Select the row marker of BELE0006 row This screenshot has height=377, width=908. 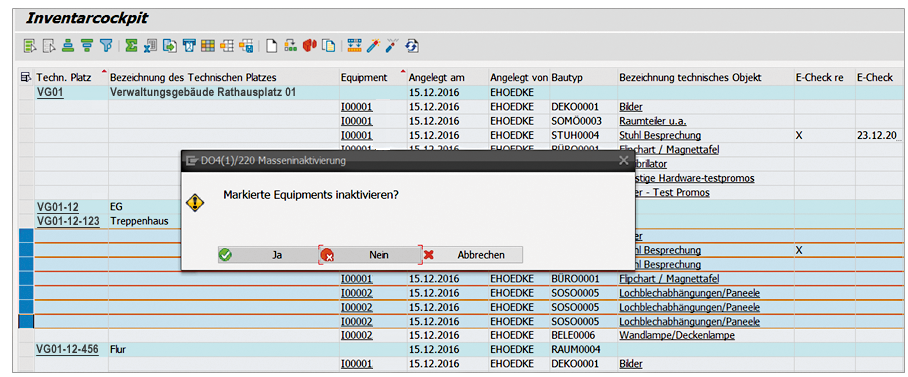click(27, 335)
